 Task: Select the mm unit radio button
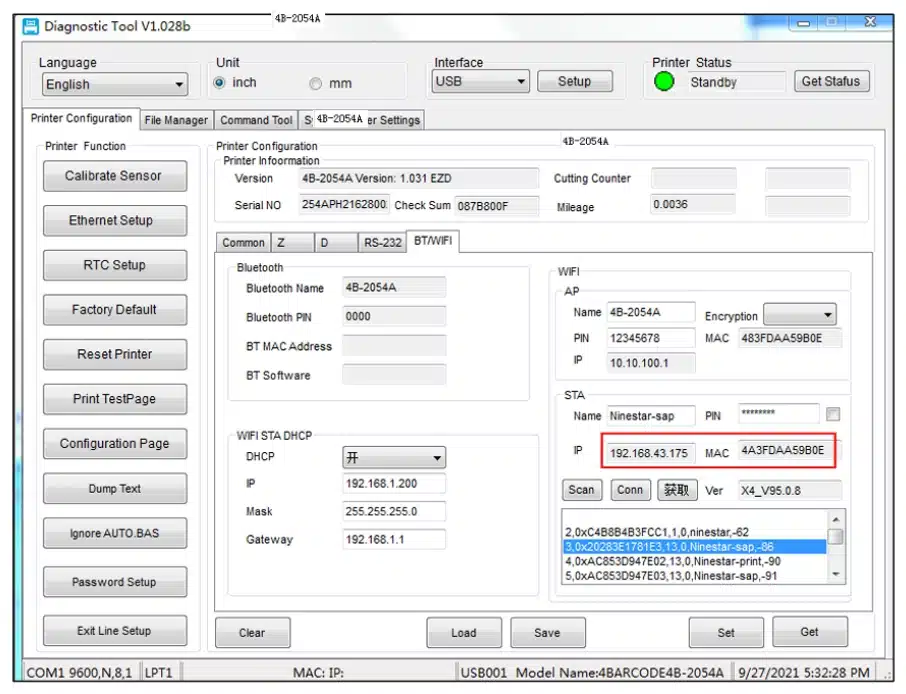coord(315,84)
